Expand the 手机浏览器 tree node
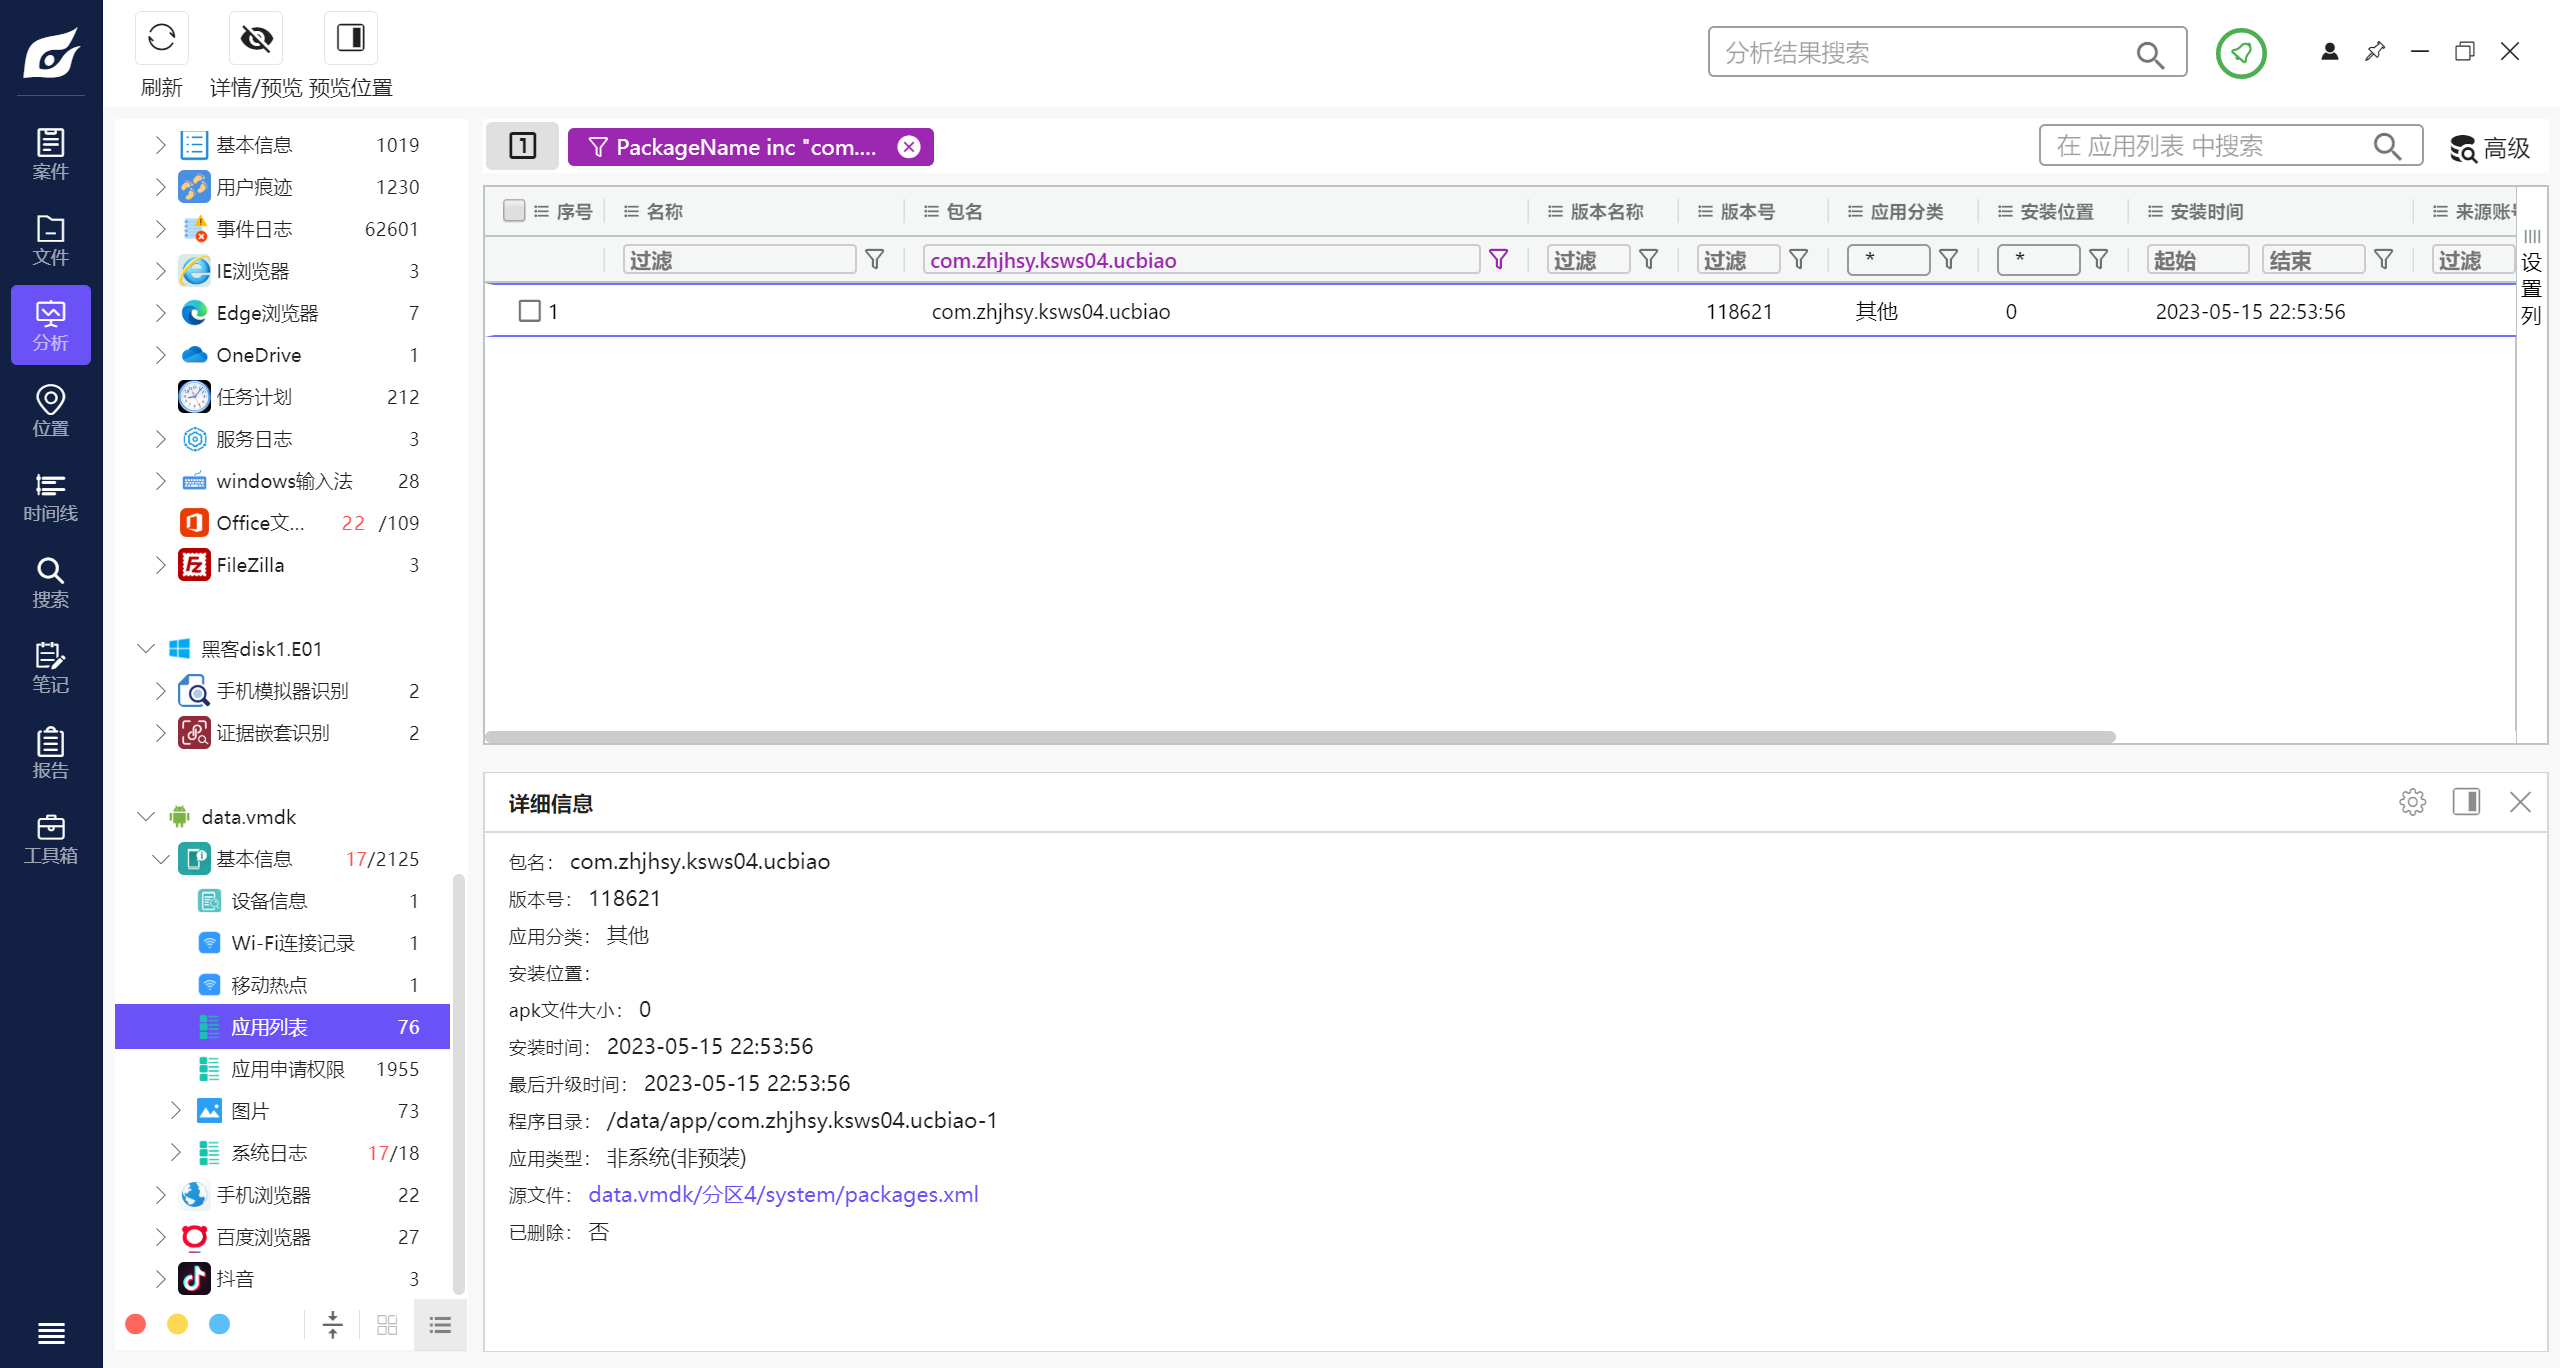This screenshot has height=1368, width=2560. 160,1195
